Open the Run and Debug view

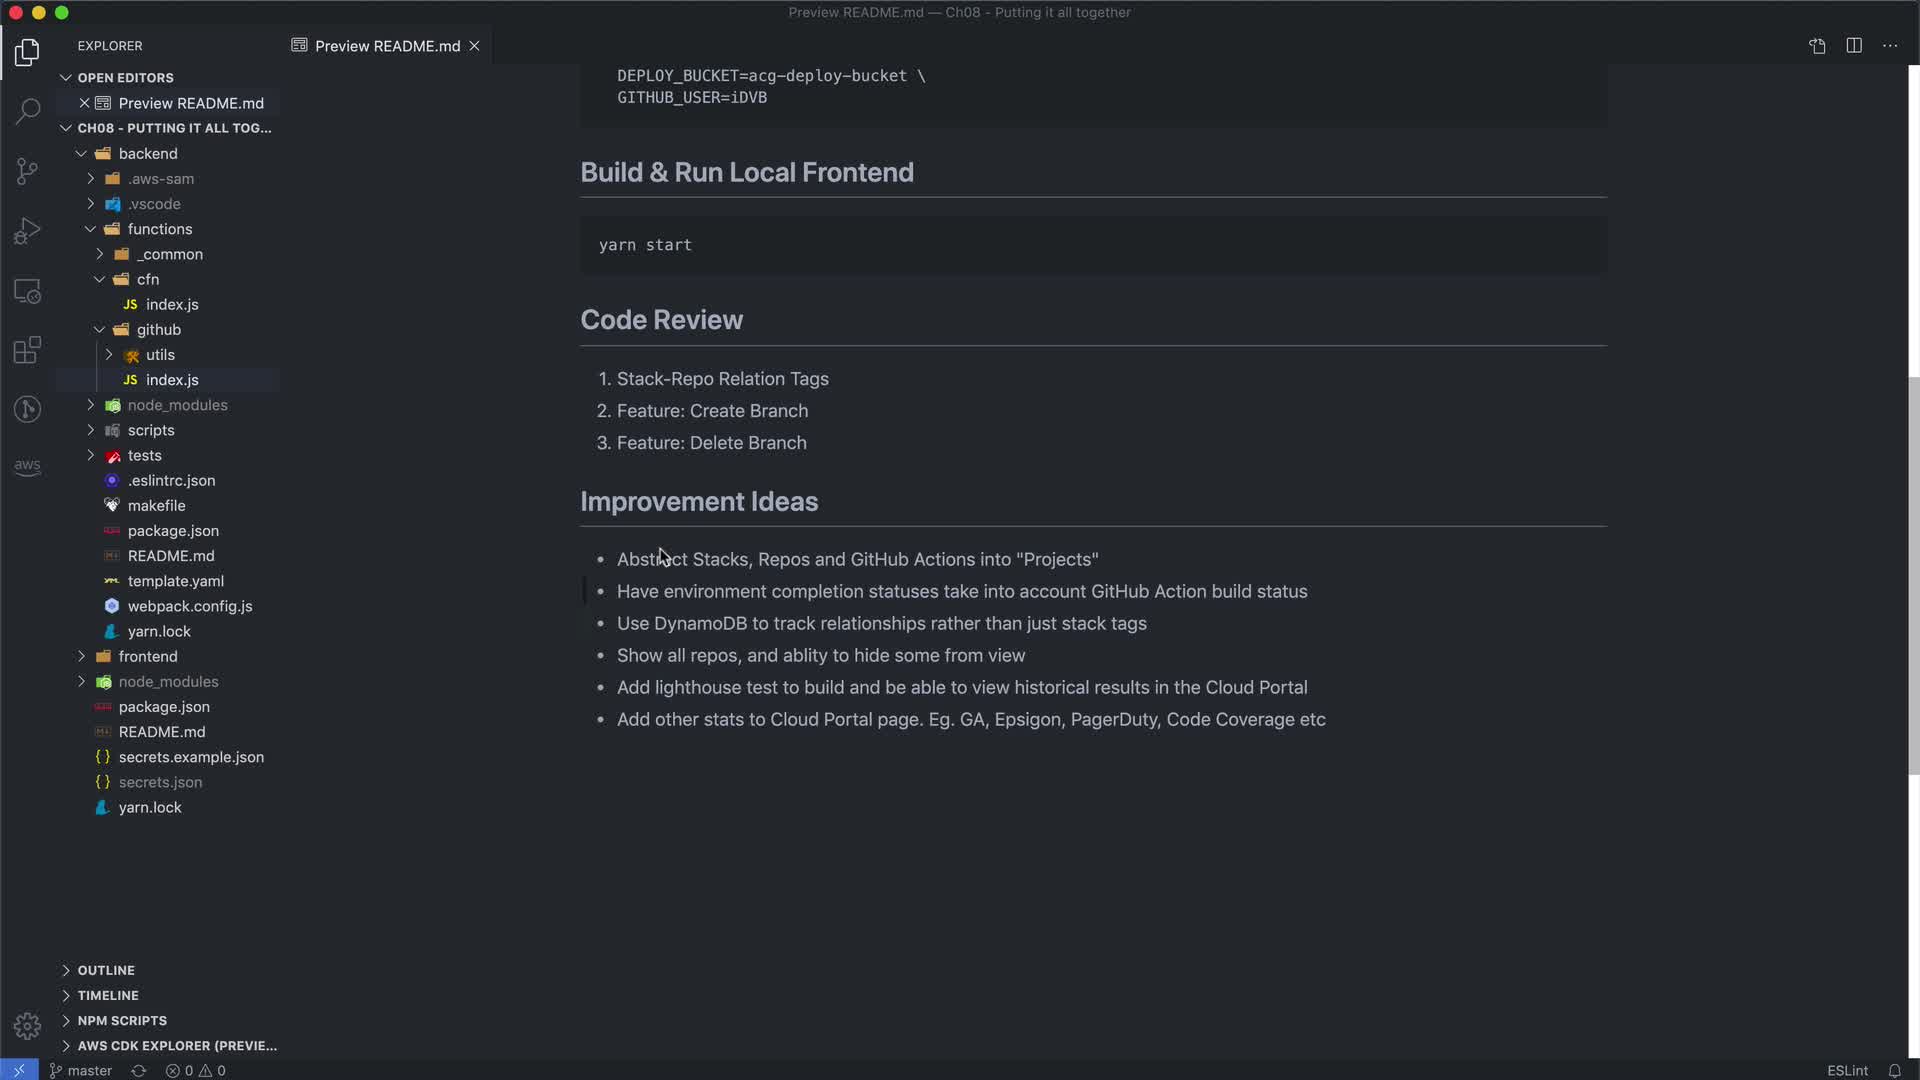[x=27, y=231]
